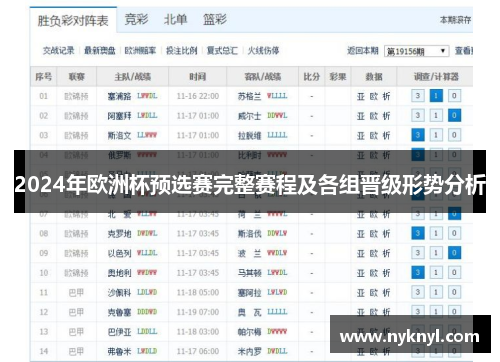This screenshot has width=500, height=362.
Task: Expand the 第19156期 issue dropdown
Action: click(416, 51)
